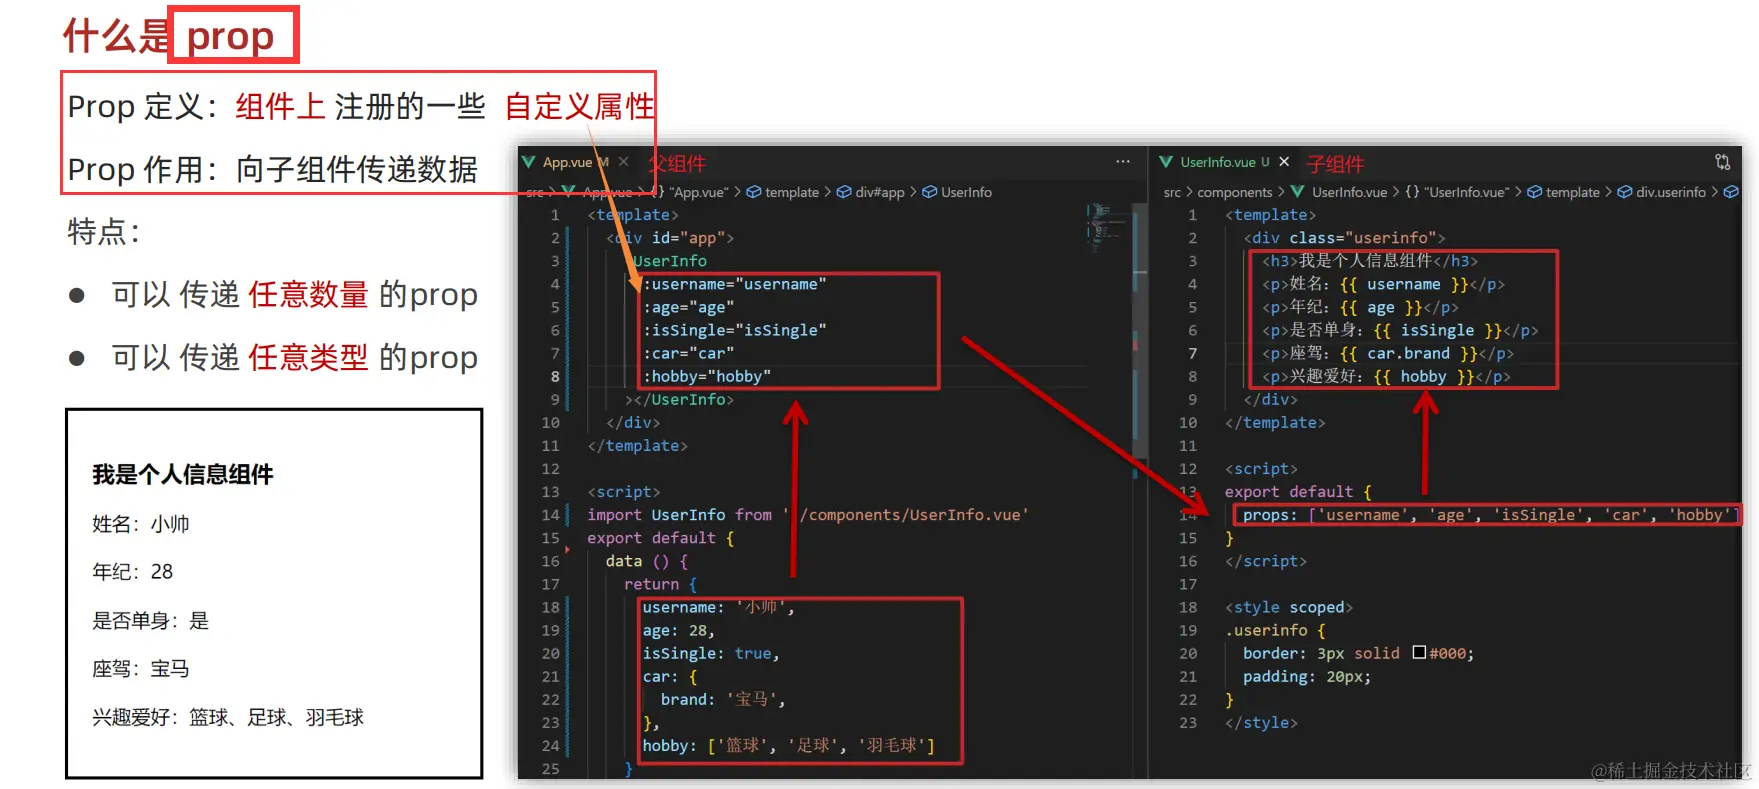This screenshot has width=1759, height=789.
Task: Click the "UserInfo.vue" braces breadcrumb item
Action: pos(1457,192)
